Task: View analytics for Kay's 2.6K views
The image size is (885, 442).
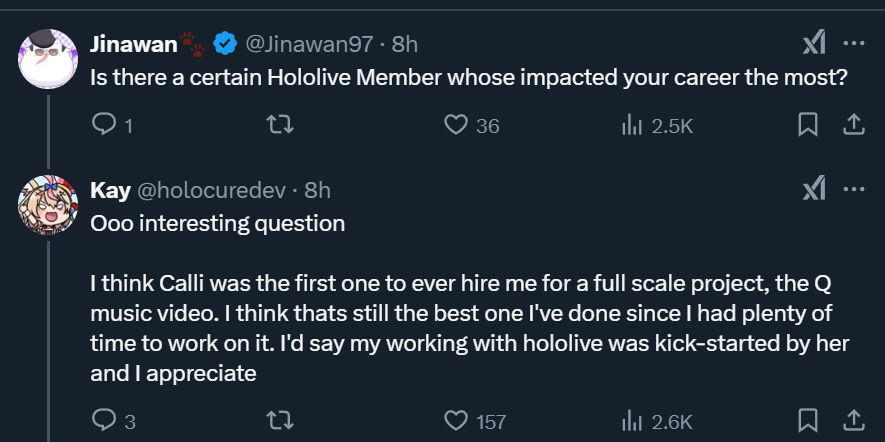Action: pos(632,421)
